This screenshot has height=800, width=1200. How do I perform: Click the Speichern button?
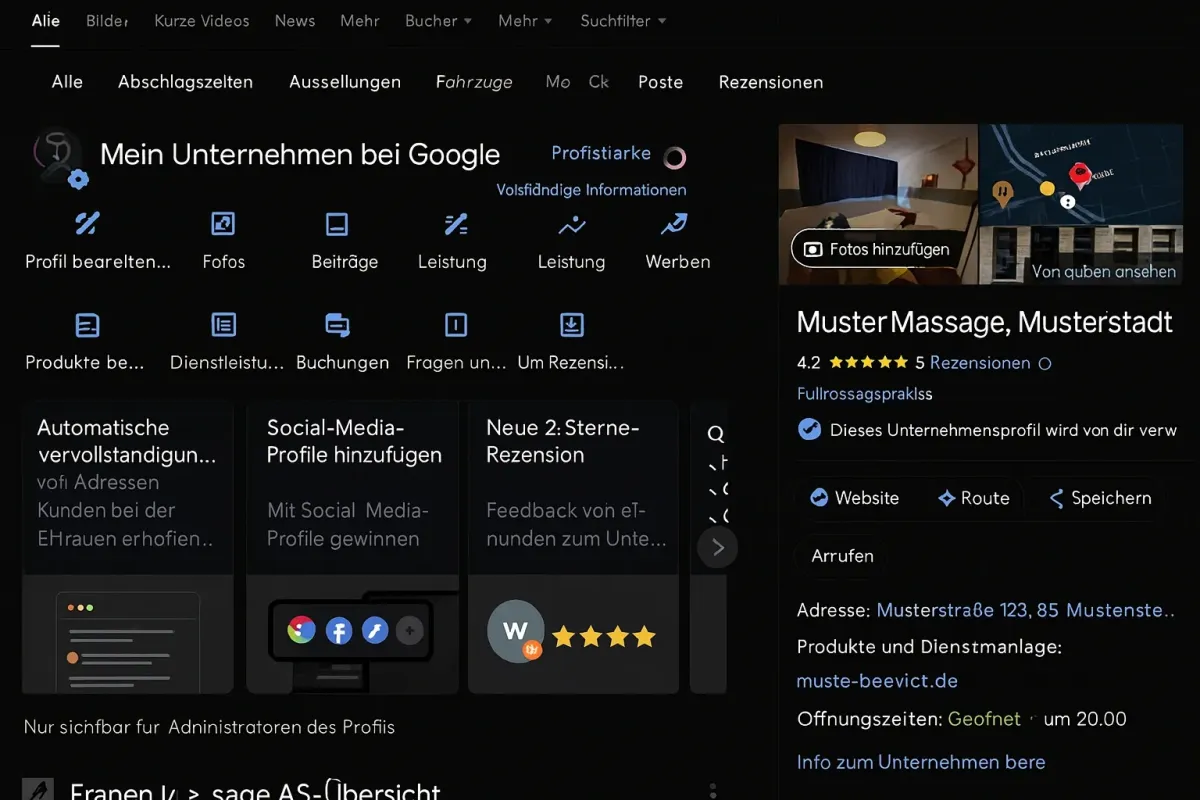tap(1098, 498)
